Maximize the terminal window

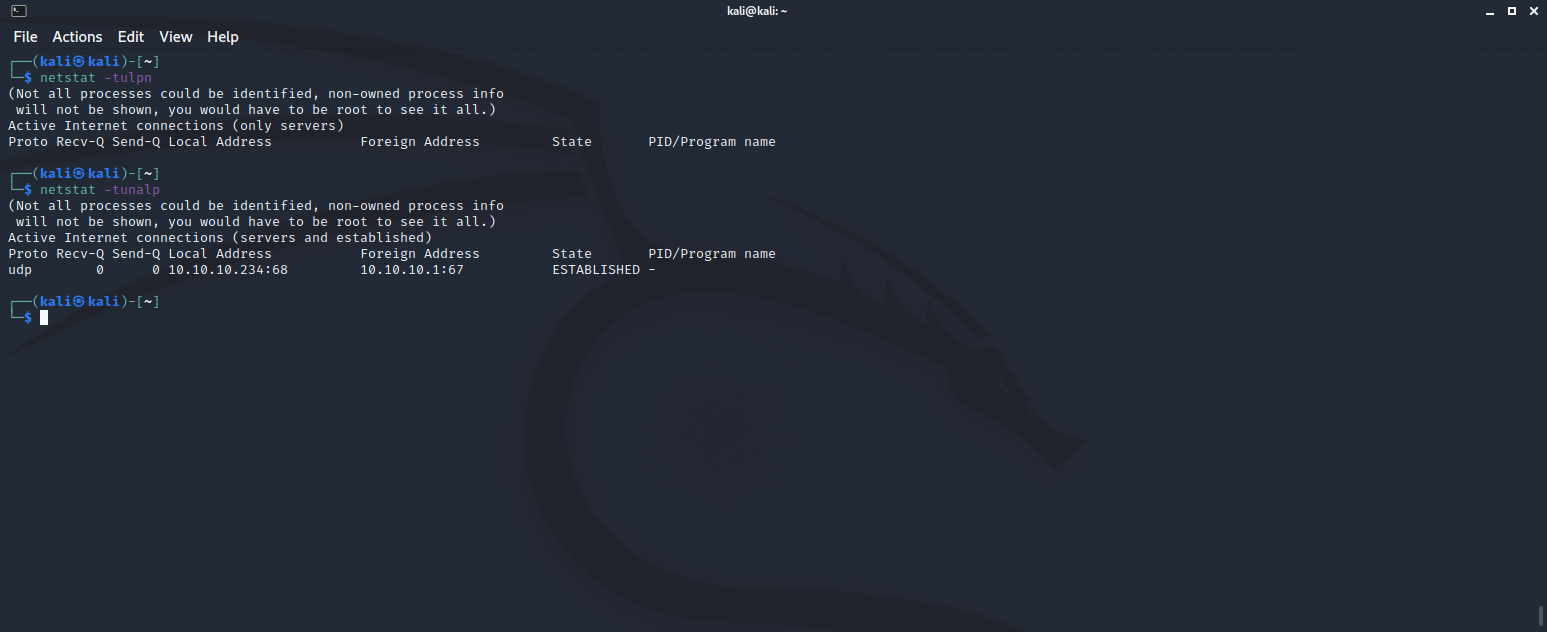(1512, 10)
